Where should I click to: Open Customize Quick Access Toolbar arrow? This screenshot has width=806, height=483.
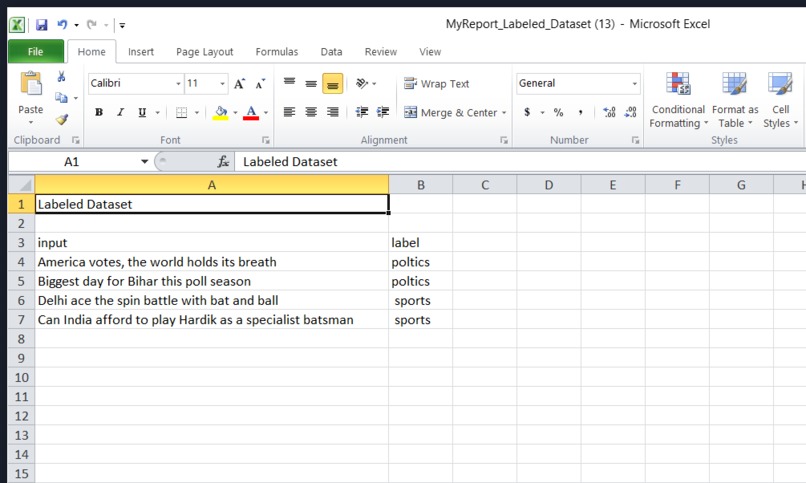pyautogui.click(x=122, y=25)
